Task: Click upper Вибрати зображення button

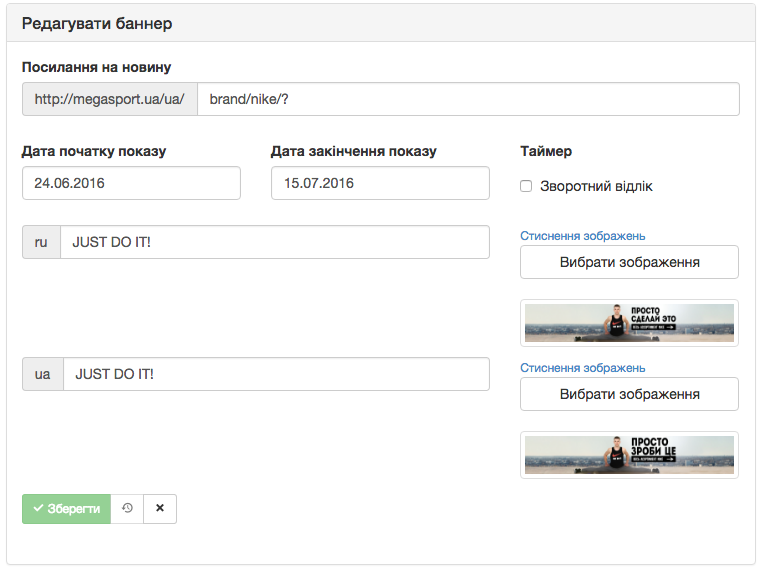Action: tap(629, 262)
